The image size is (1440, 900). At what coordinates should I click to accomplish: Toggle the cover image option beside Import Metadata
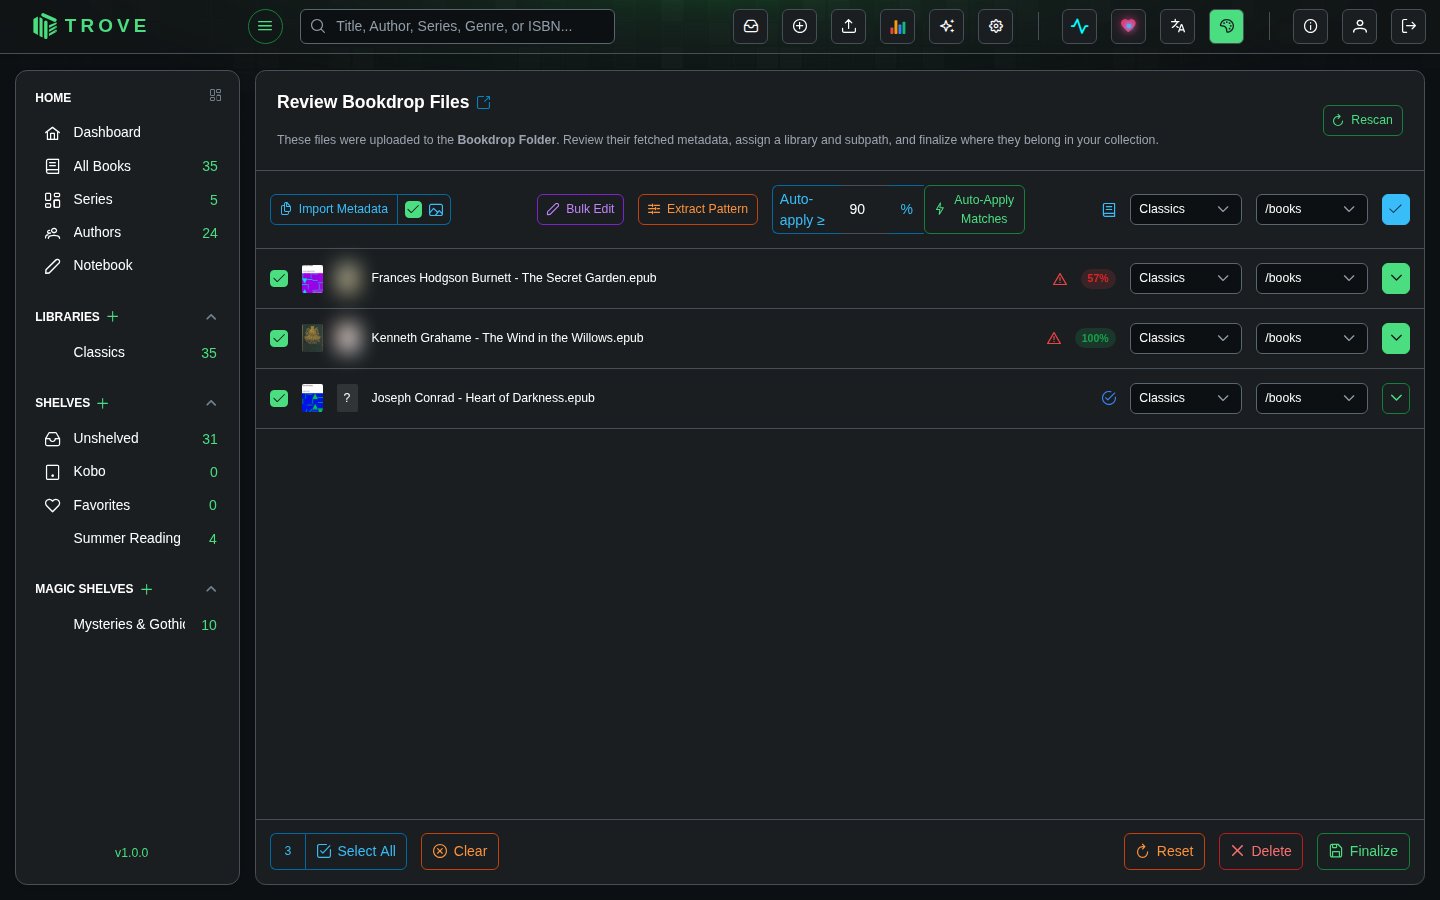(436, 210)
